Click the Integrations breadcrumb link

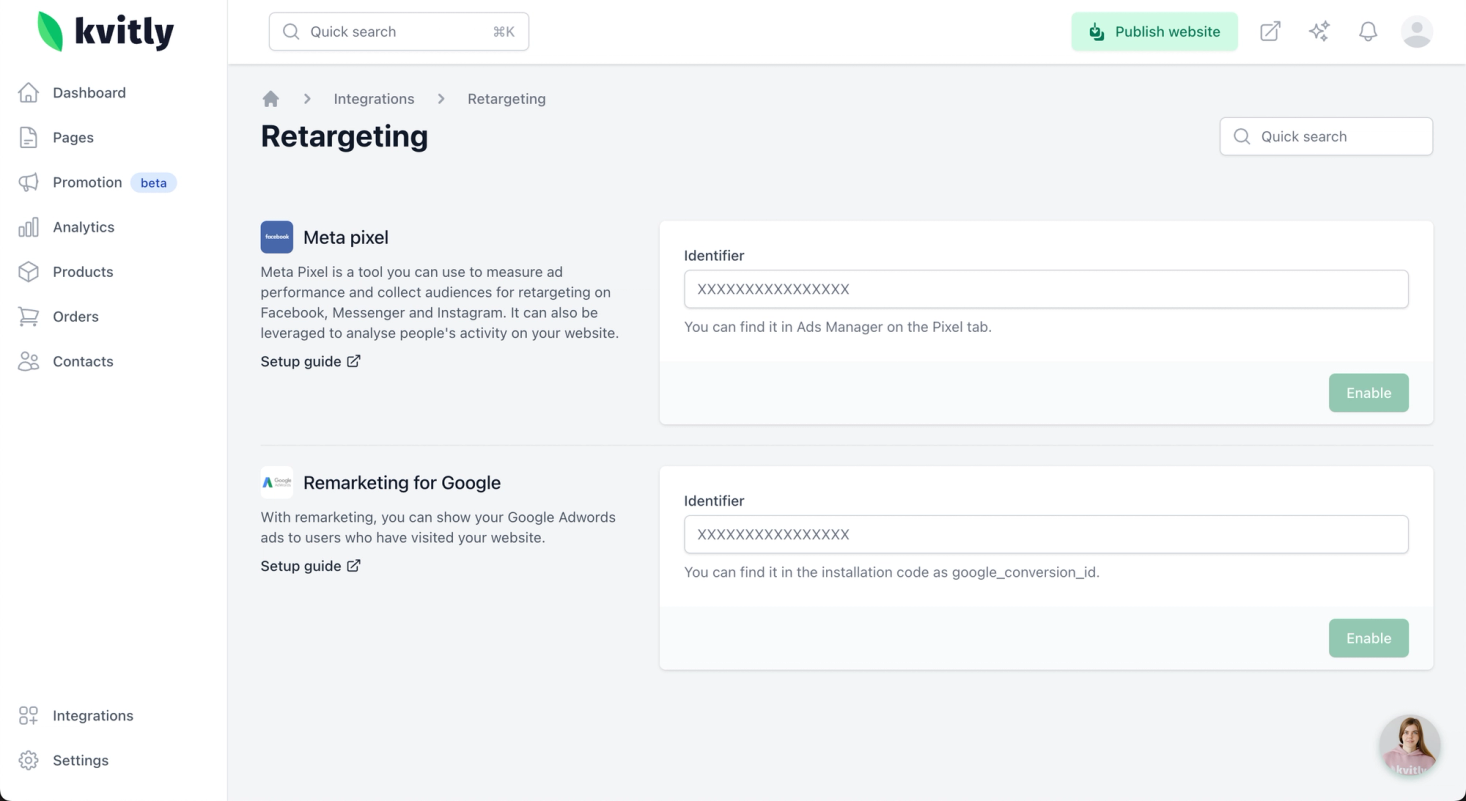click(374, 99)
